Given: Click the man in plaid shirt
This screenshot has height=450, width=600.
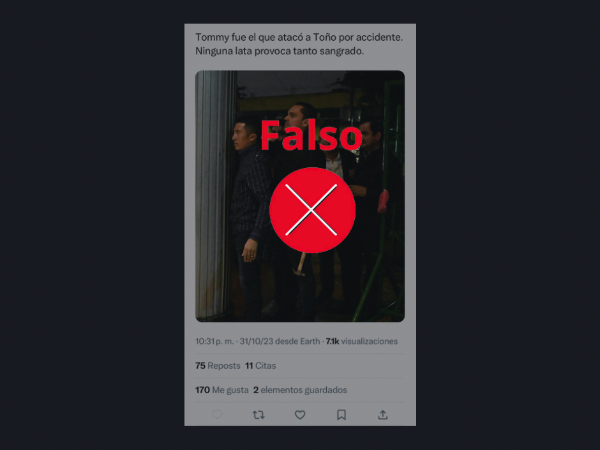Looking at the screenshot, I should tap(249, 214).
